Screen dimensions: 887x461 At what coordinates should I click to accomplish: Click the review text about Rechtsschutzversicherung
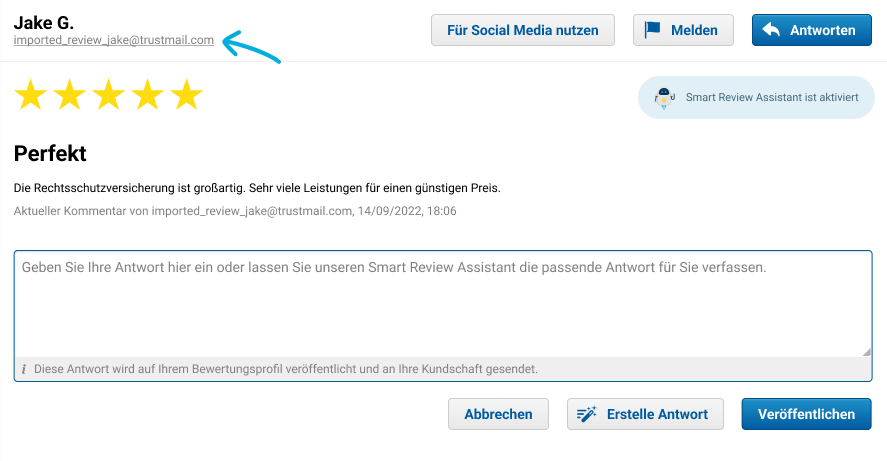[x=256, y=188]
